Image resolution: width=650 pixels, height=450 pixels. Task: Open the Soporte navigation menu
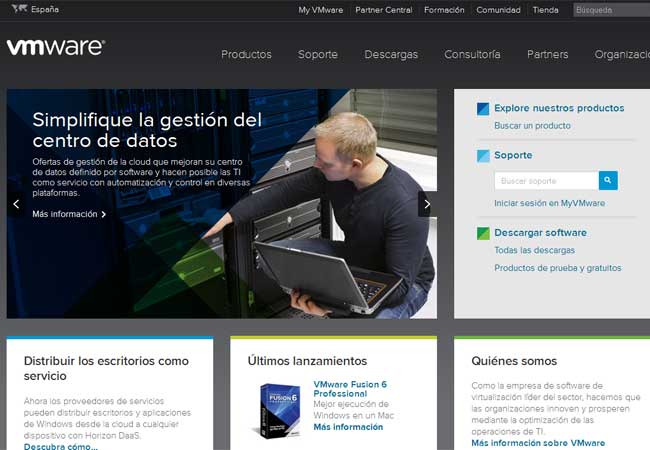pos(317,54)
